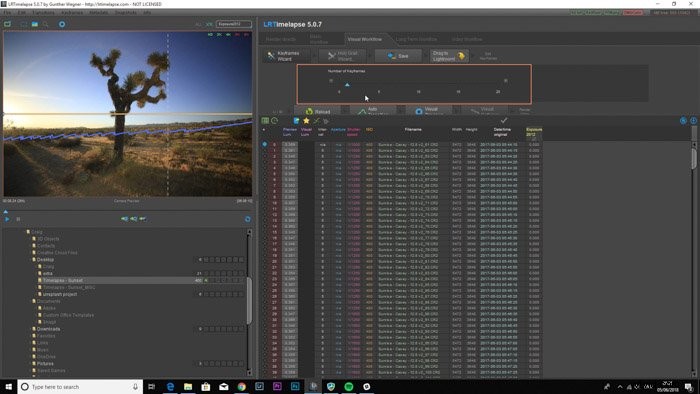The width and height of the screenshot is (700, 394).
Task: Click the blue document icon above table
Action: tap(296, 121)
